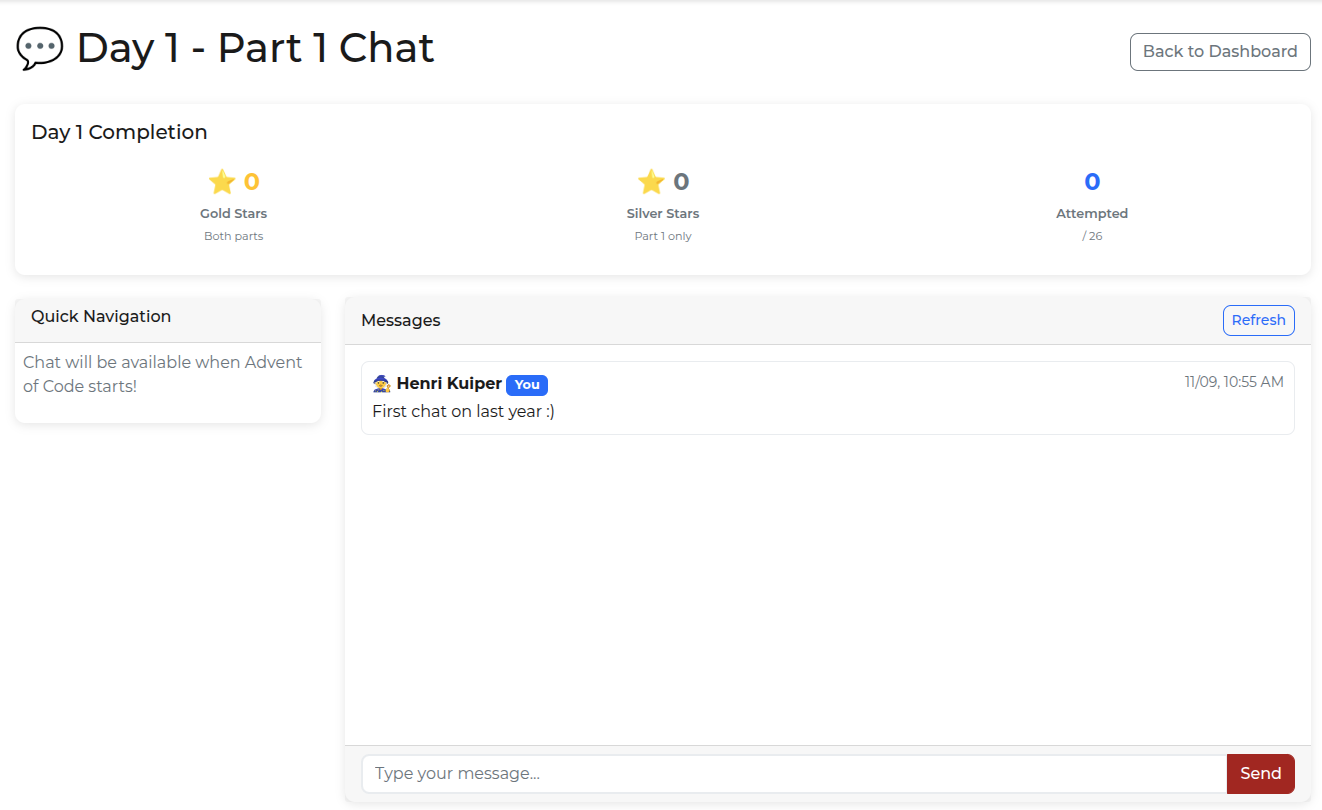Click the gold star icon
The height and width of the screenshot is (810, 1322).
tap(221, 182)
